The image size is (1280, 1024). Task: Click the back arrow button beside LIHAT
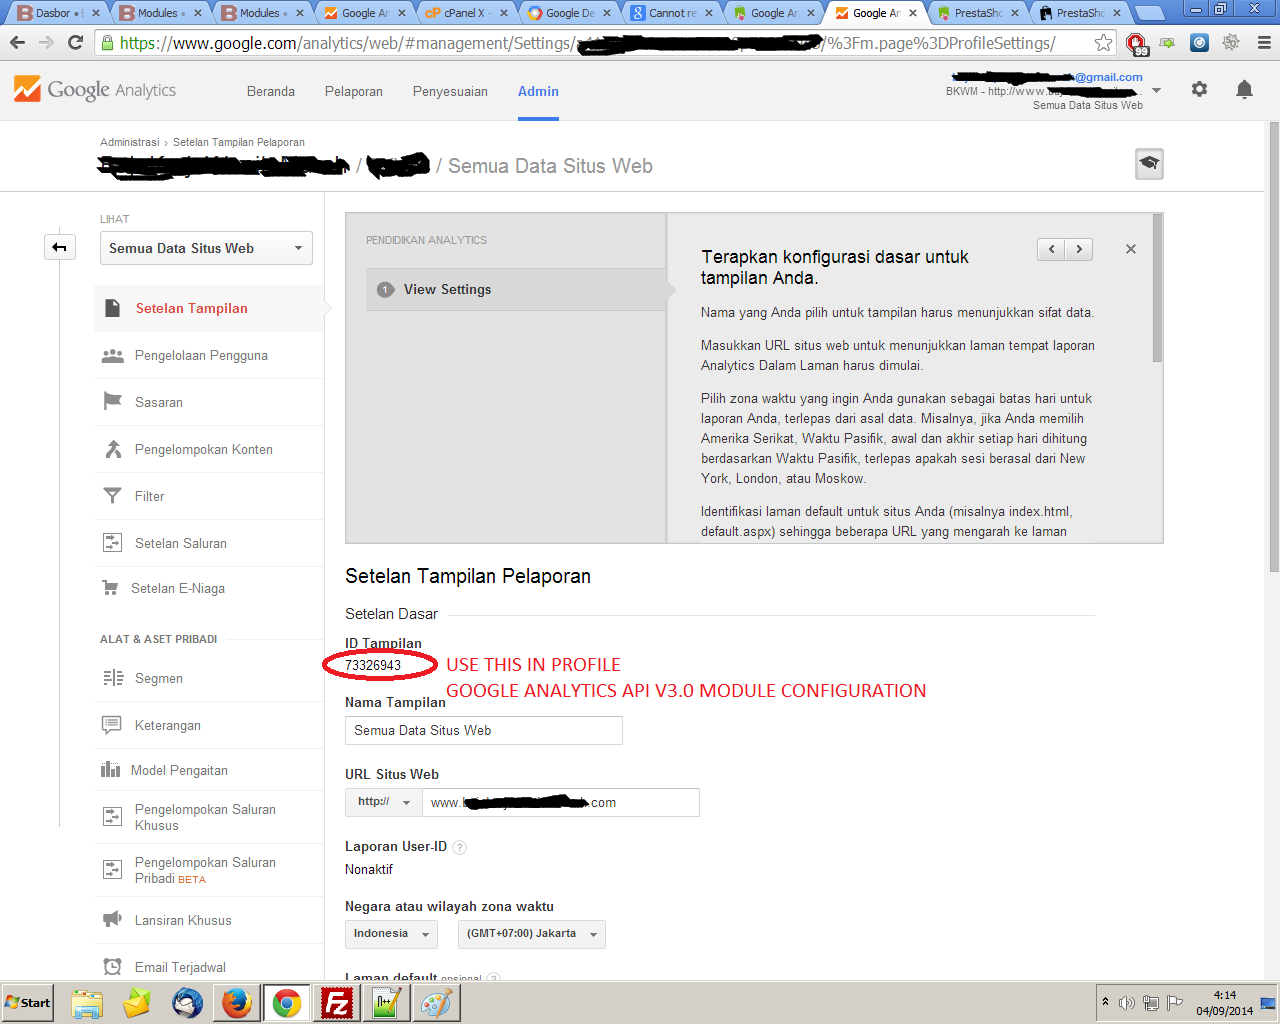(x=60, y=247)
